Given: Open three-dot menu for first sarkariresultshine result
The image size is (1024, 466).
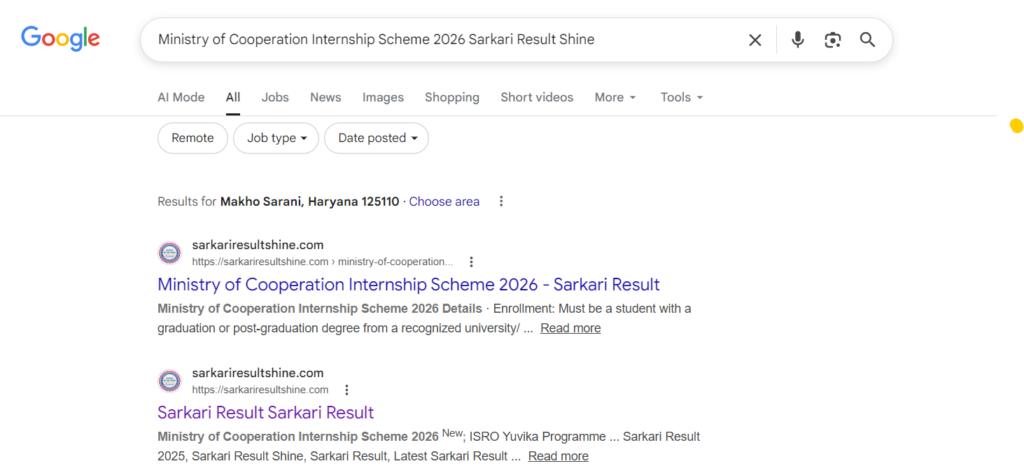Looking at the screenshot, I should tap(471, 262).
